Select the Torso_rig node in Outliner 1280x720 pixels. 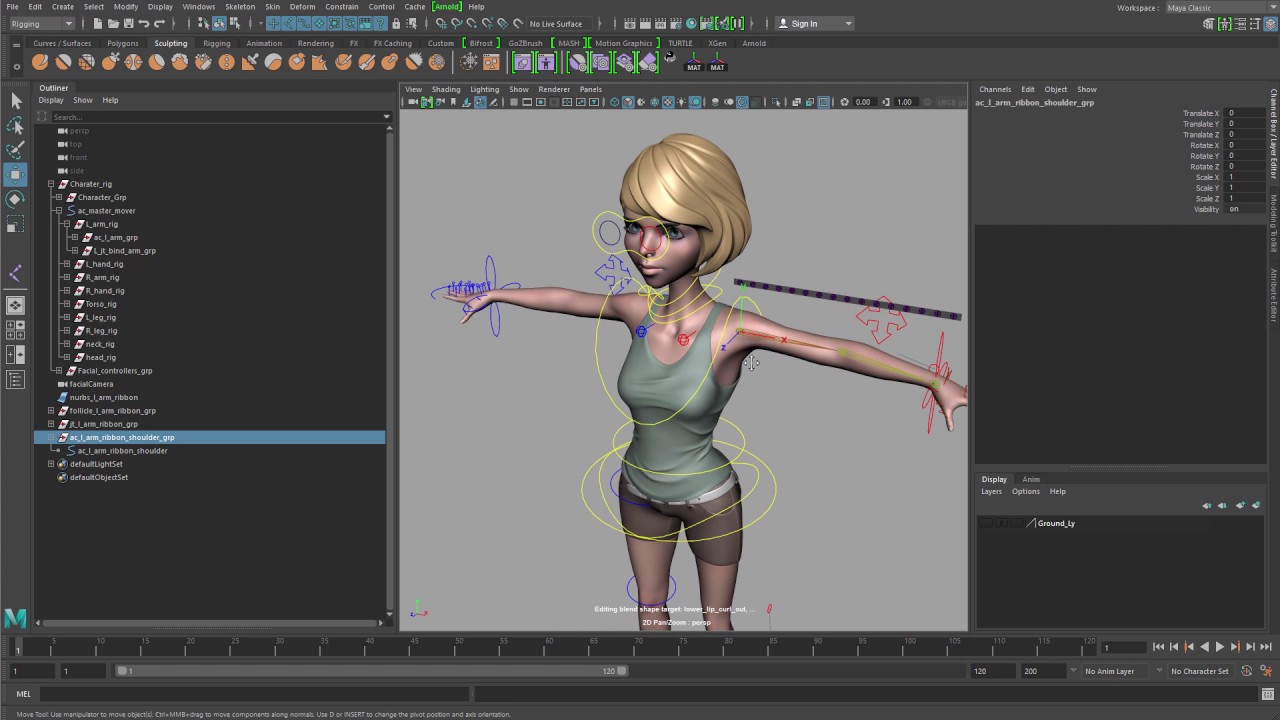[101, 304]
